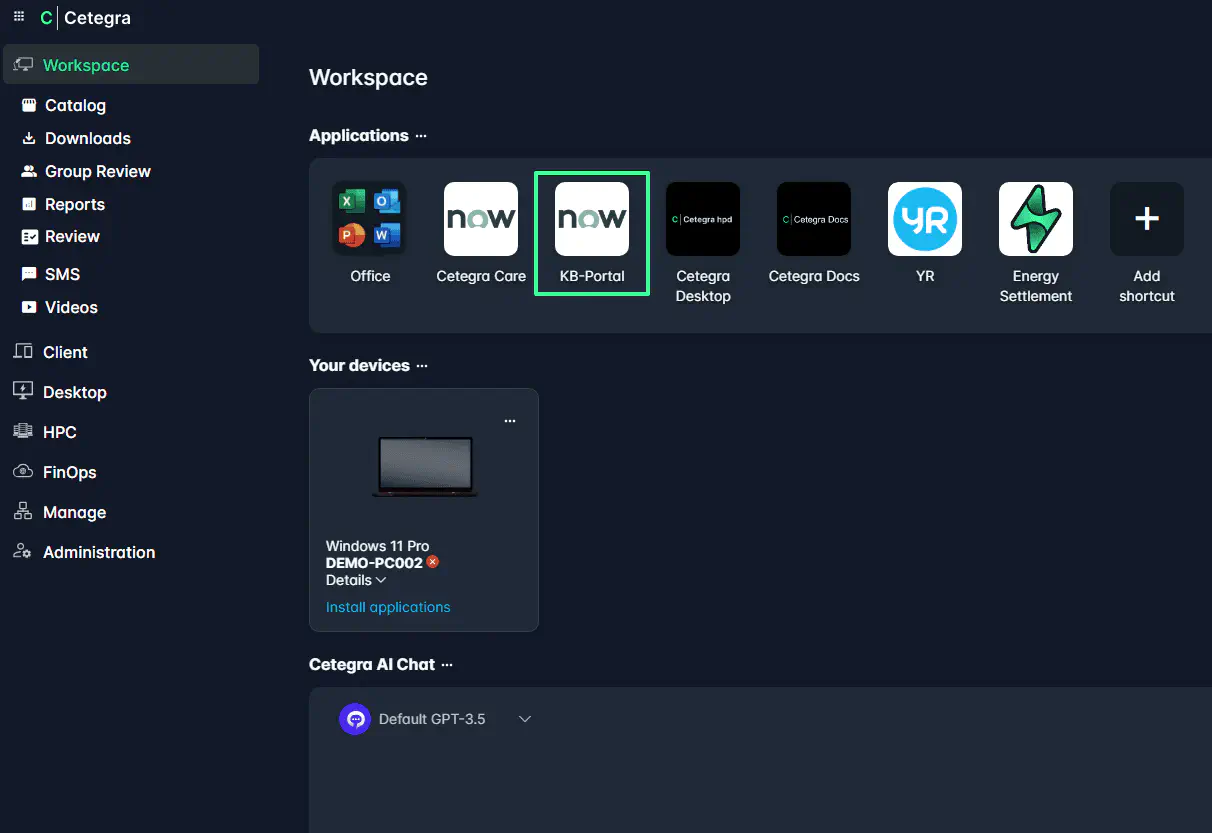
Task: Open the KB-Portal application tile
Action: point(592,219)
